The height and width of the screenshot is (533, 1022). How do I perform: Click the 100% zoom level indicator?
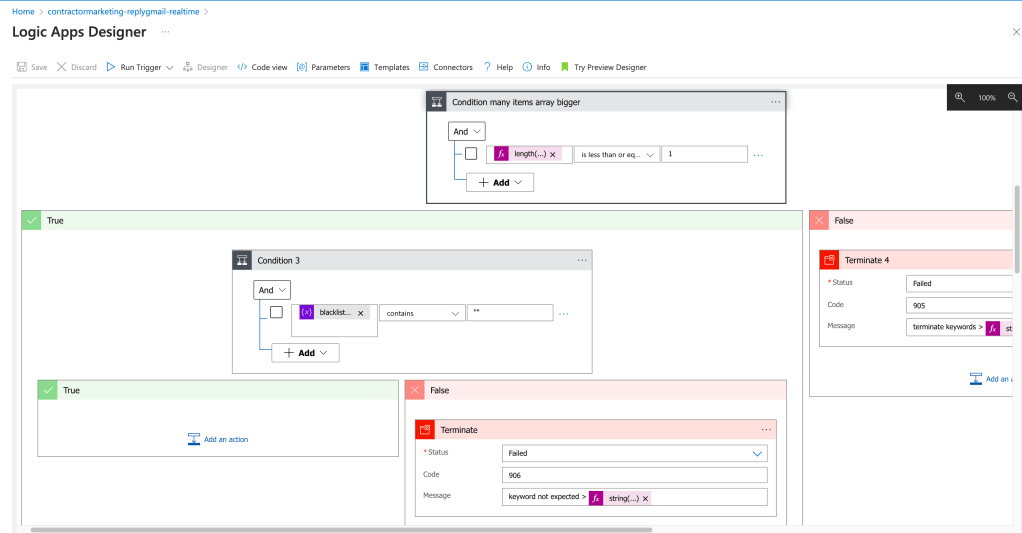pos(986,98)
